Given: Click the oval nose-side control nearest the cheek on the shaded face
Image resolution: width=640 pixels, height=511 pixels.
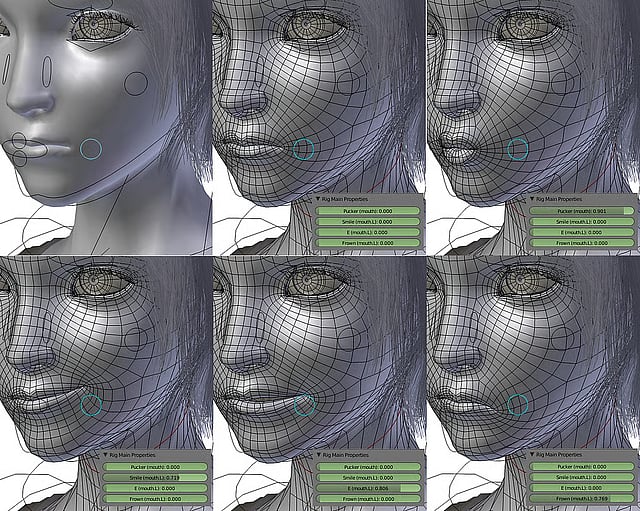Looking at the screenshot, I should pyautogui.click(x=47, y=69).
